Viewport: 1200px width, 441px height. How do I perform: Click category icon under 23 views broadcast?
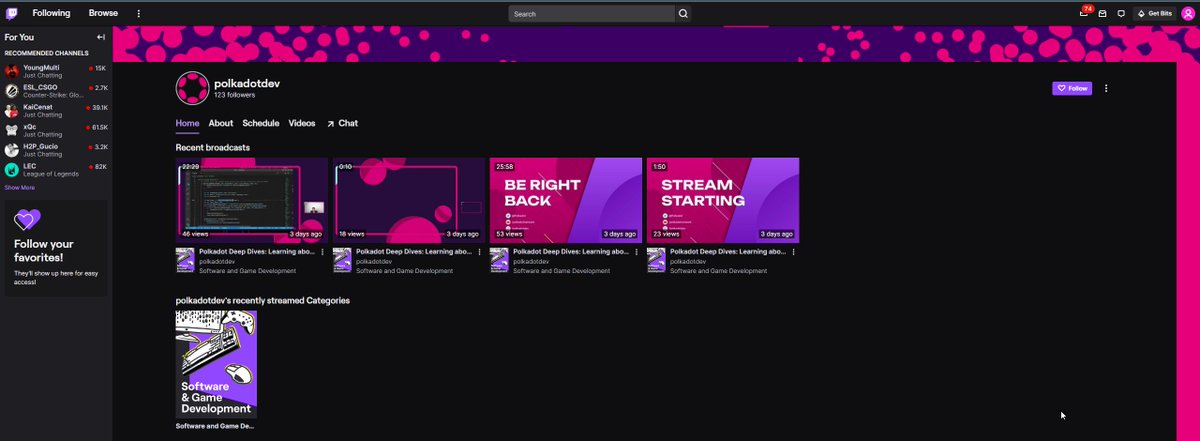[656, 261]
